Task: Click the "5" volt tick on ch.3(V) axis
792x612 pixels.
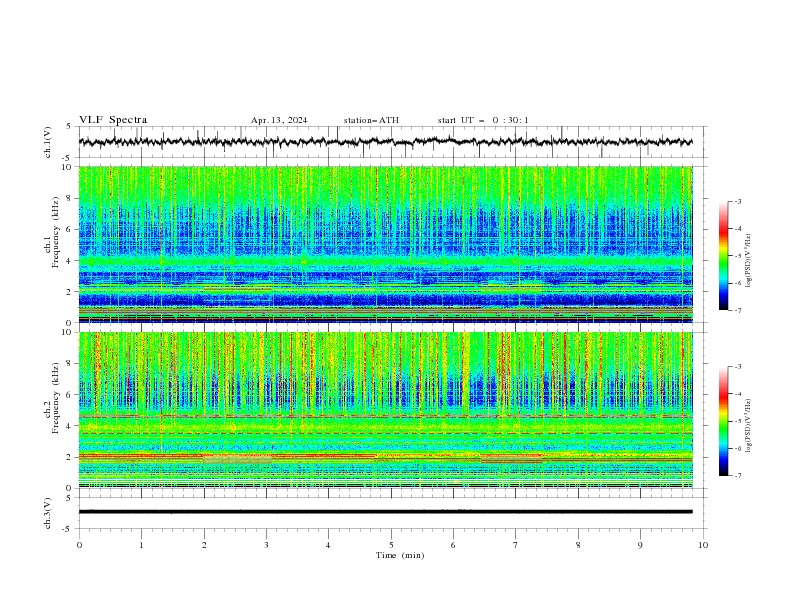Action: coord(69,498)
